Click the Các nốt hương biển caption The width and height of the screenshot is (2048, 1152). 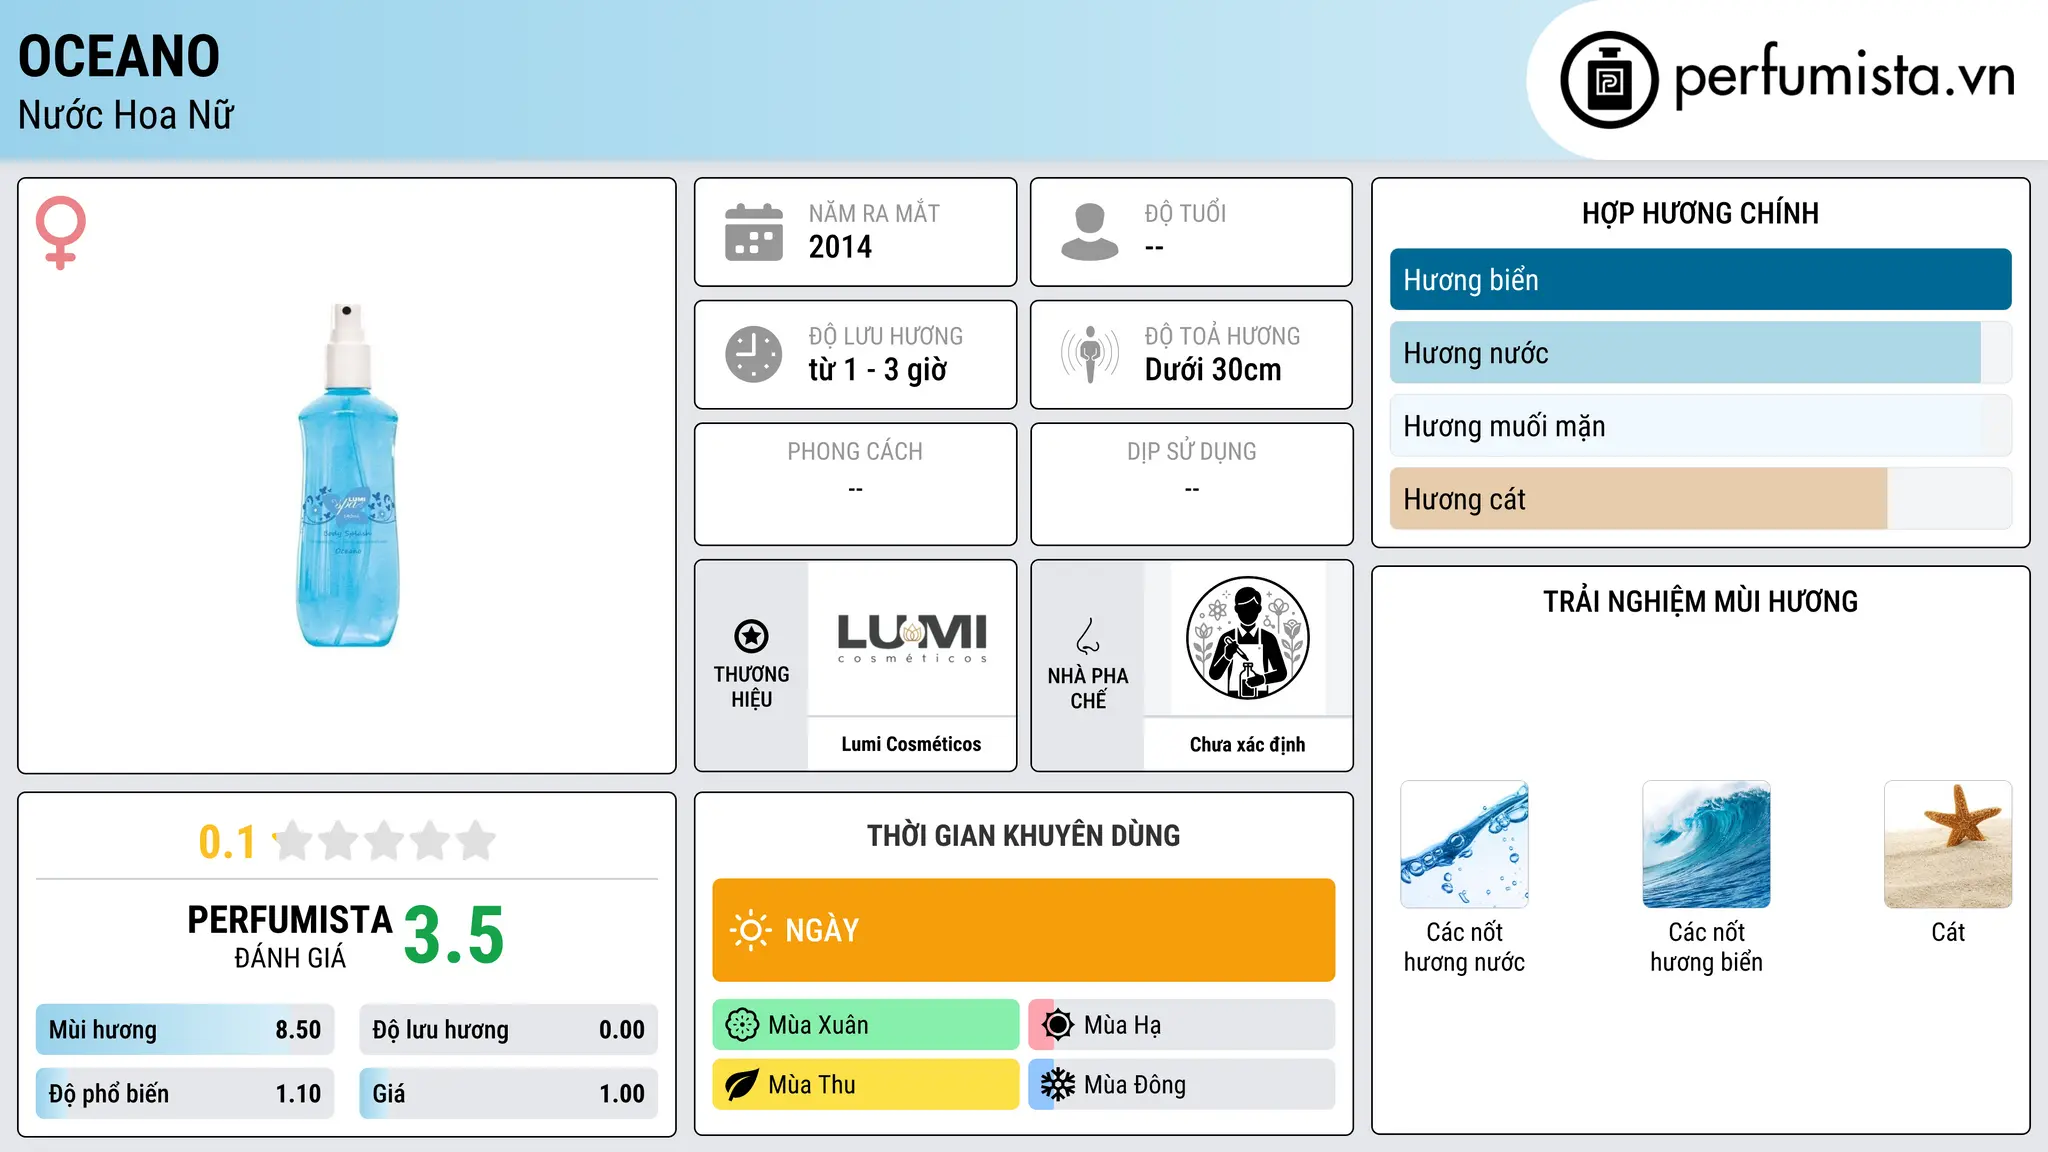tap(1707, 947)
